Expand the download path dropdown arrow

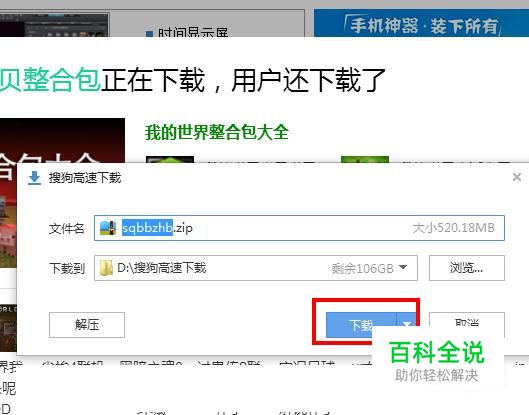tap(402, 268)
